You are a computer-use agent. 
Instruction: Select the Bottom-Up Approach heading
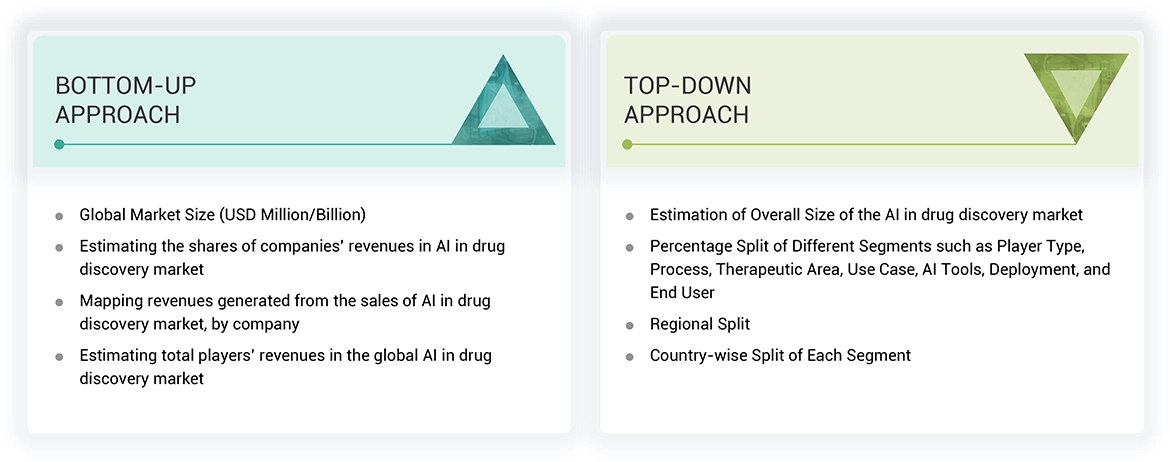[x=118, y=99]
